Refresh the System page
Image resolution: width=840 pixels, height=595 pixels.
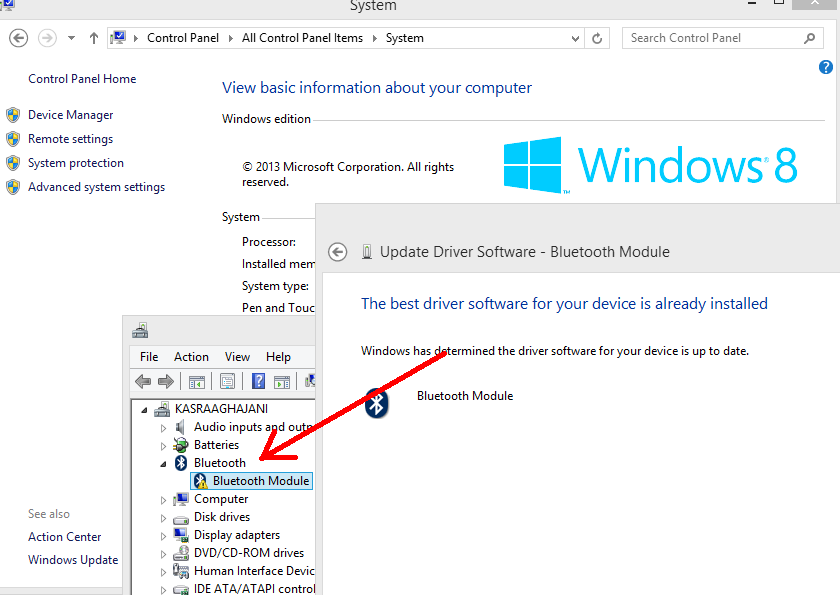click(x=597, y=39)
